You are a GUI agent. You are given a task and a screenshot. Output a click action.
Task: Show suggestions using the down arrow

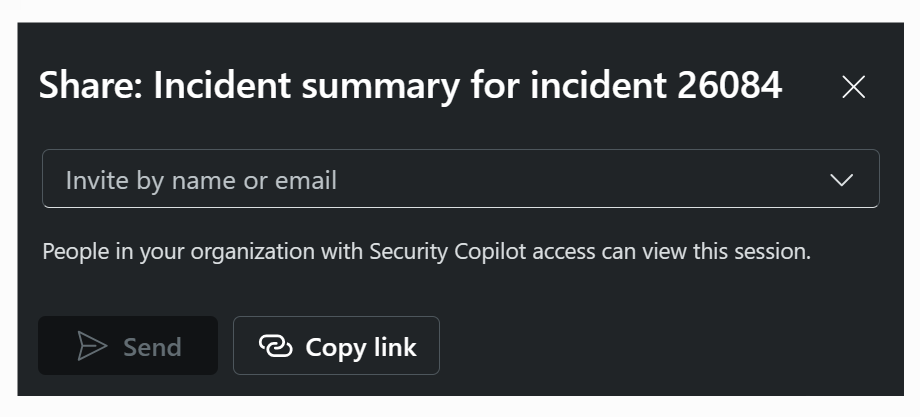coord(841,179)
